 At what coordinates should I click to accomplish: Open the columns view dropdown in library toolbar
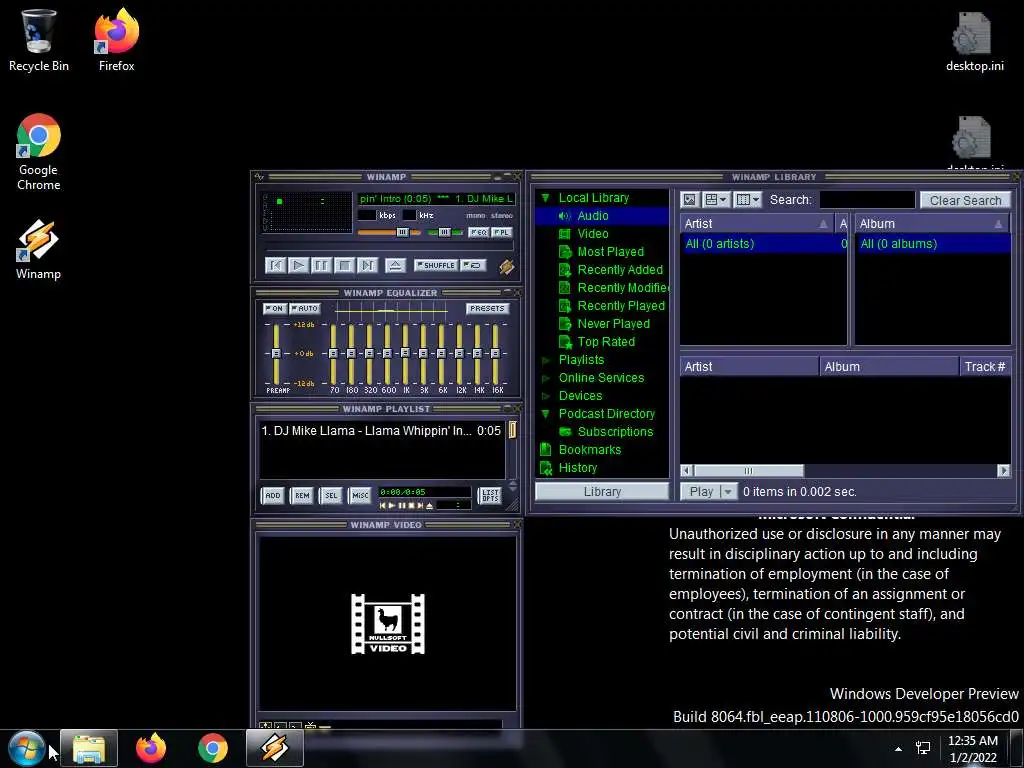coord(748,200)
